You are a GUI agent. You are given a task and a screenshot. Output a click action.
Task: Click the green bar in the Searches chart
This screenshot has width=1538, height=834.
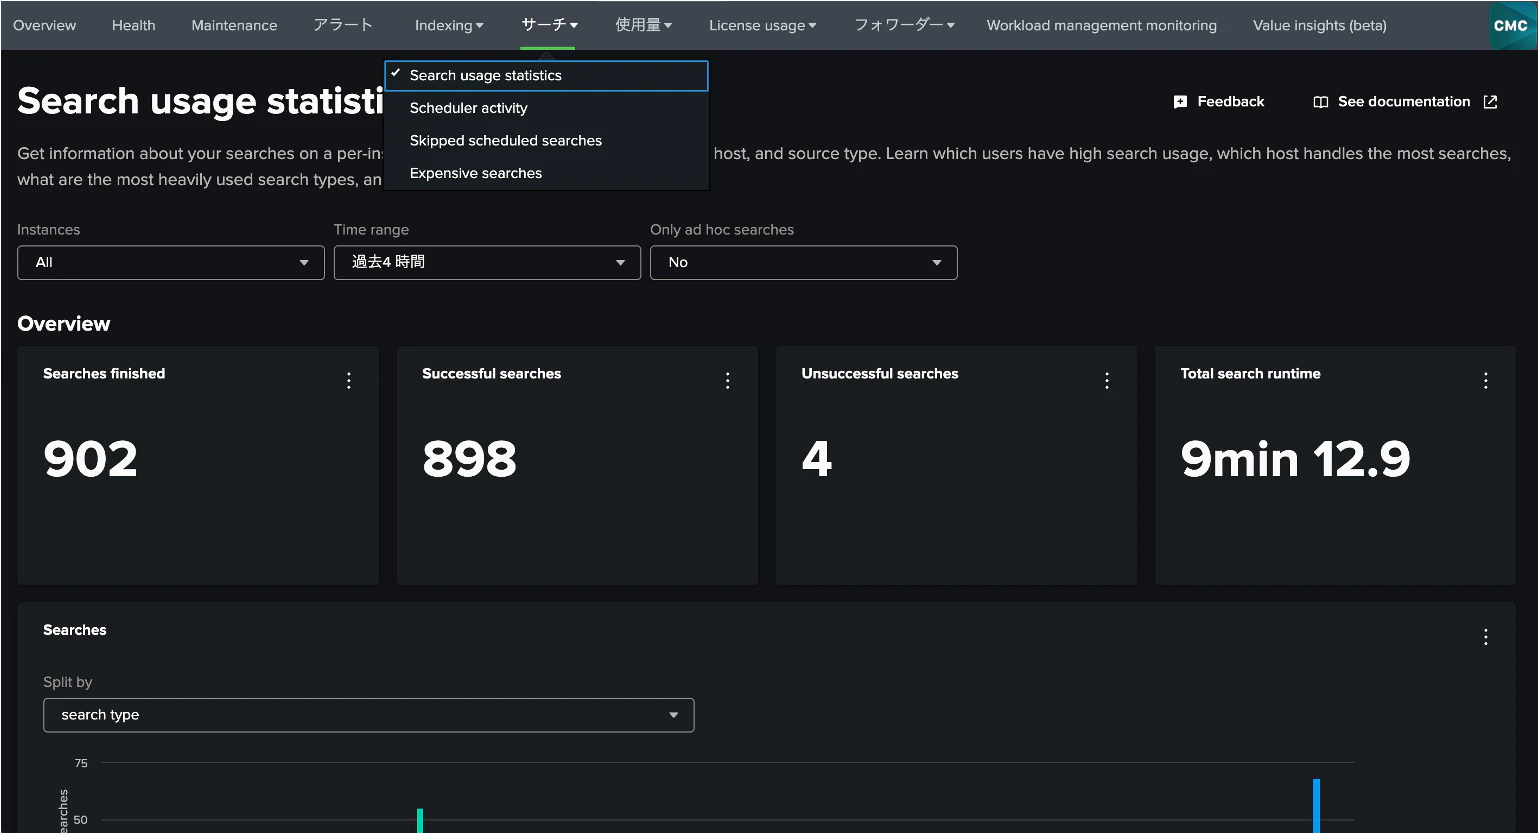[420, 820]
